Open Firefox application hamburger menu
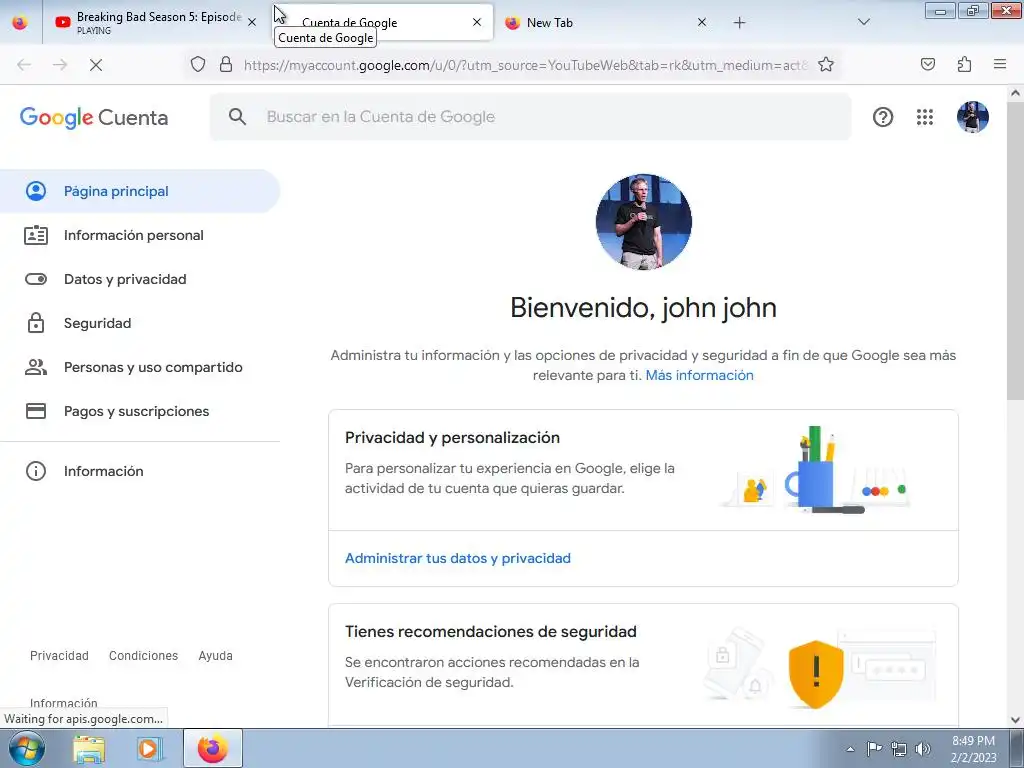 999,64
